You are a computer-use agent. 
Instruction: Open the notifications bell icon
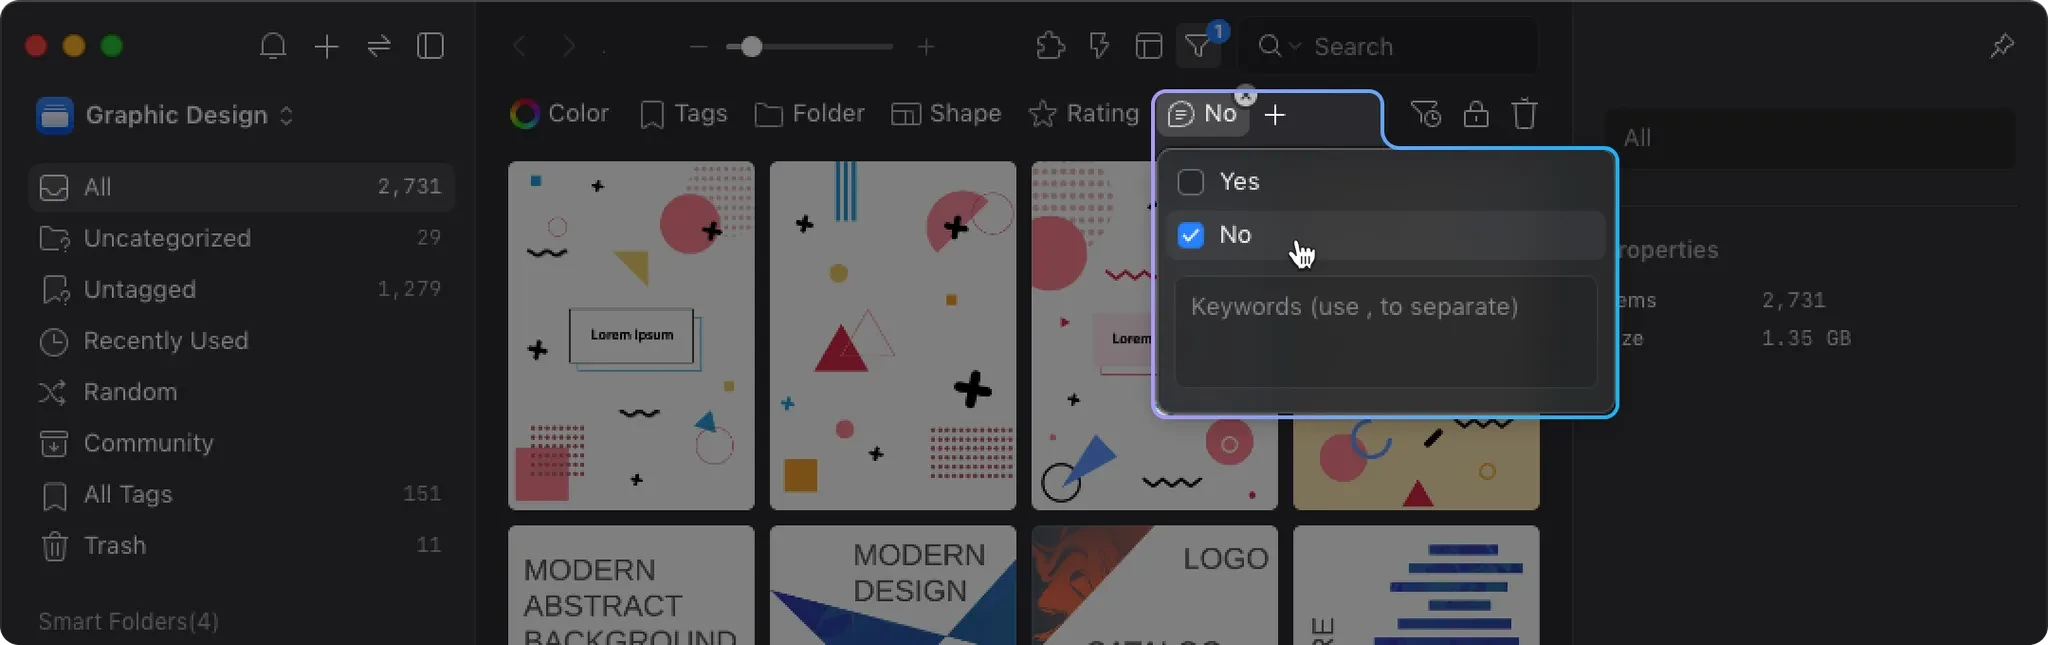click(273, 46)
